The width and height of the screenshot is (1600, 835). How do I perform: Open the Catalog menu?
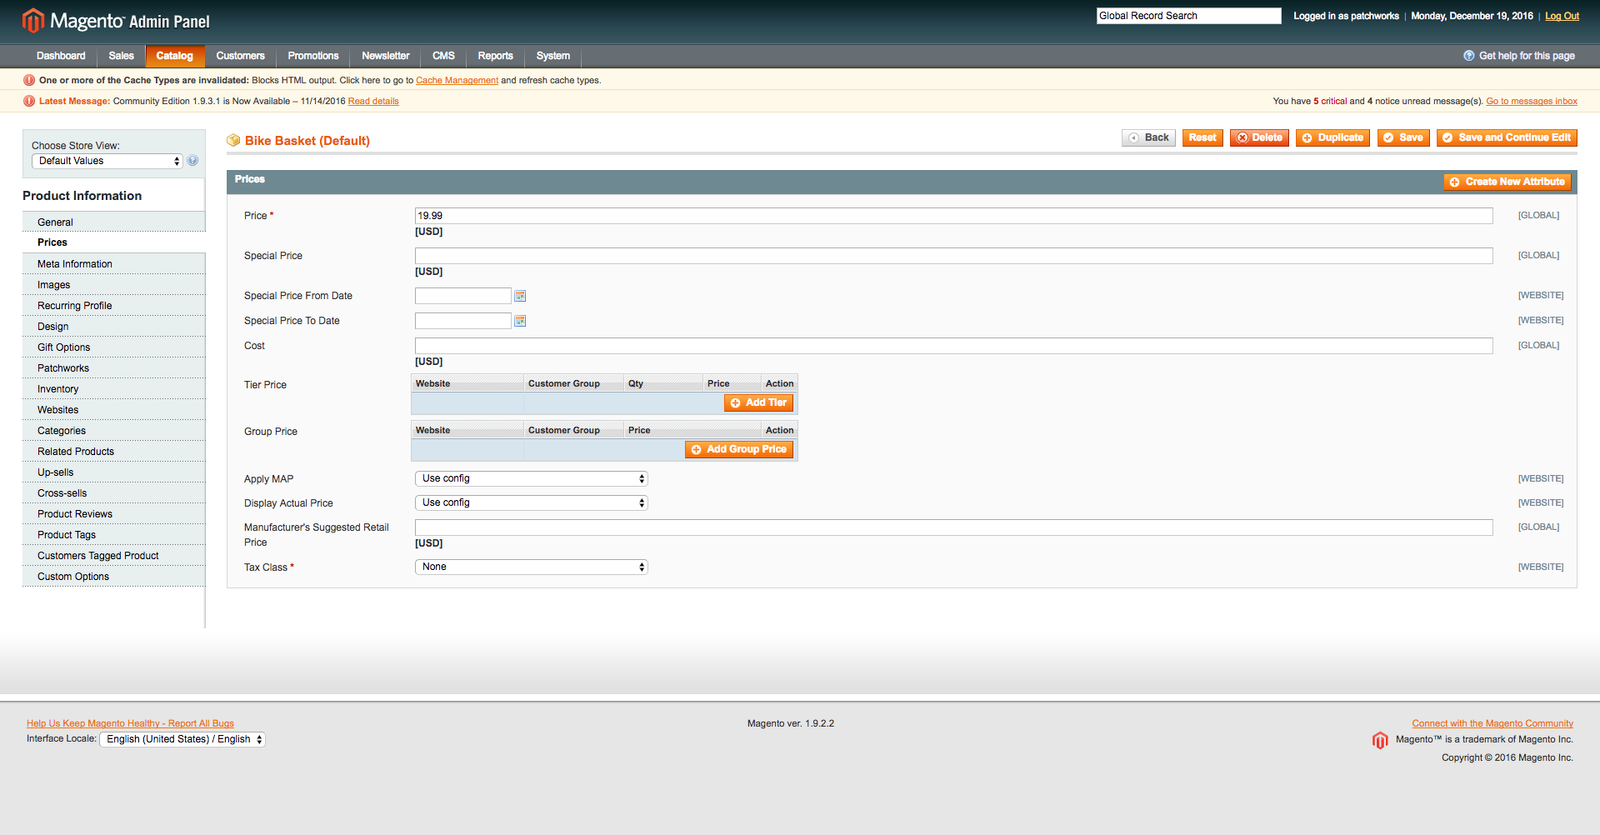[x=175, y=56]
